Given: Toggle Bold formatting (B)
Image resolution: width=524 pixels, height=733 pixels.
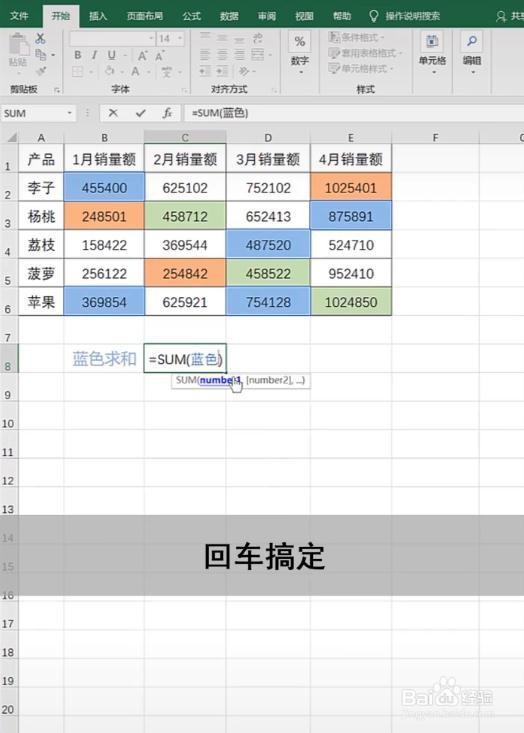Looking at the screenshot, I should 78,55.
